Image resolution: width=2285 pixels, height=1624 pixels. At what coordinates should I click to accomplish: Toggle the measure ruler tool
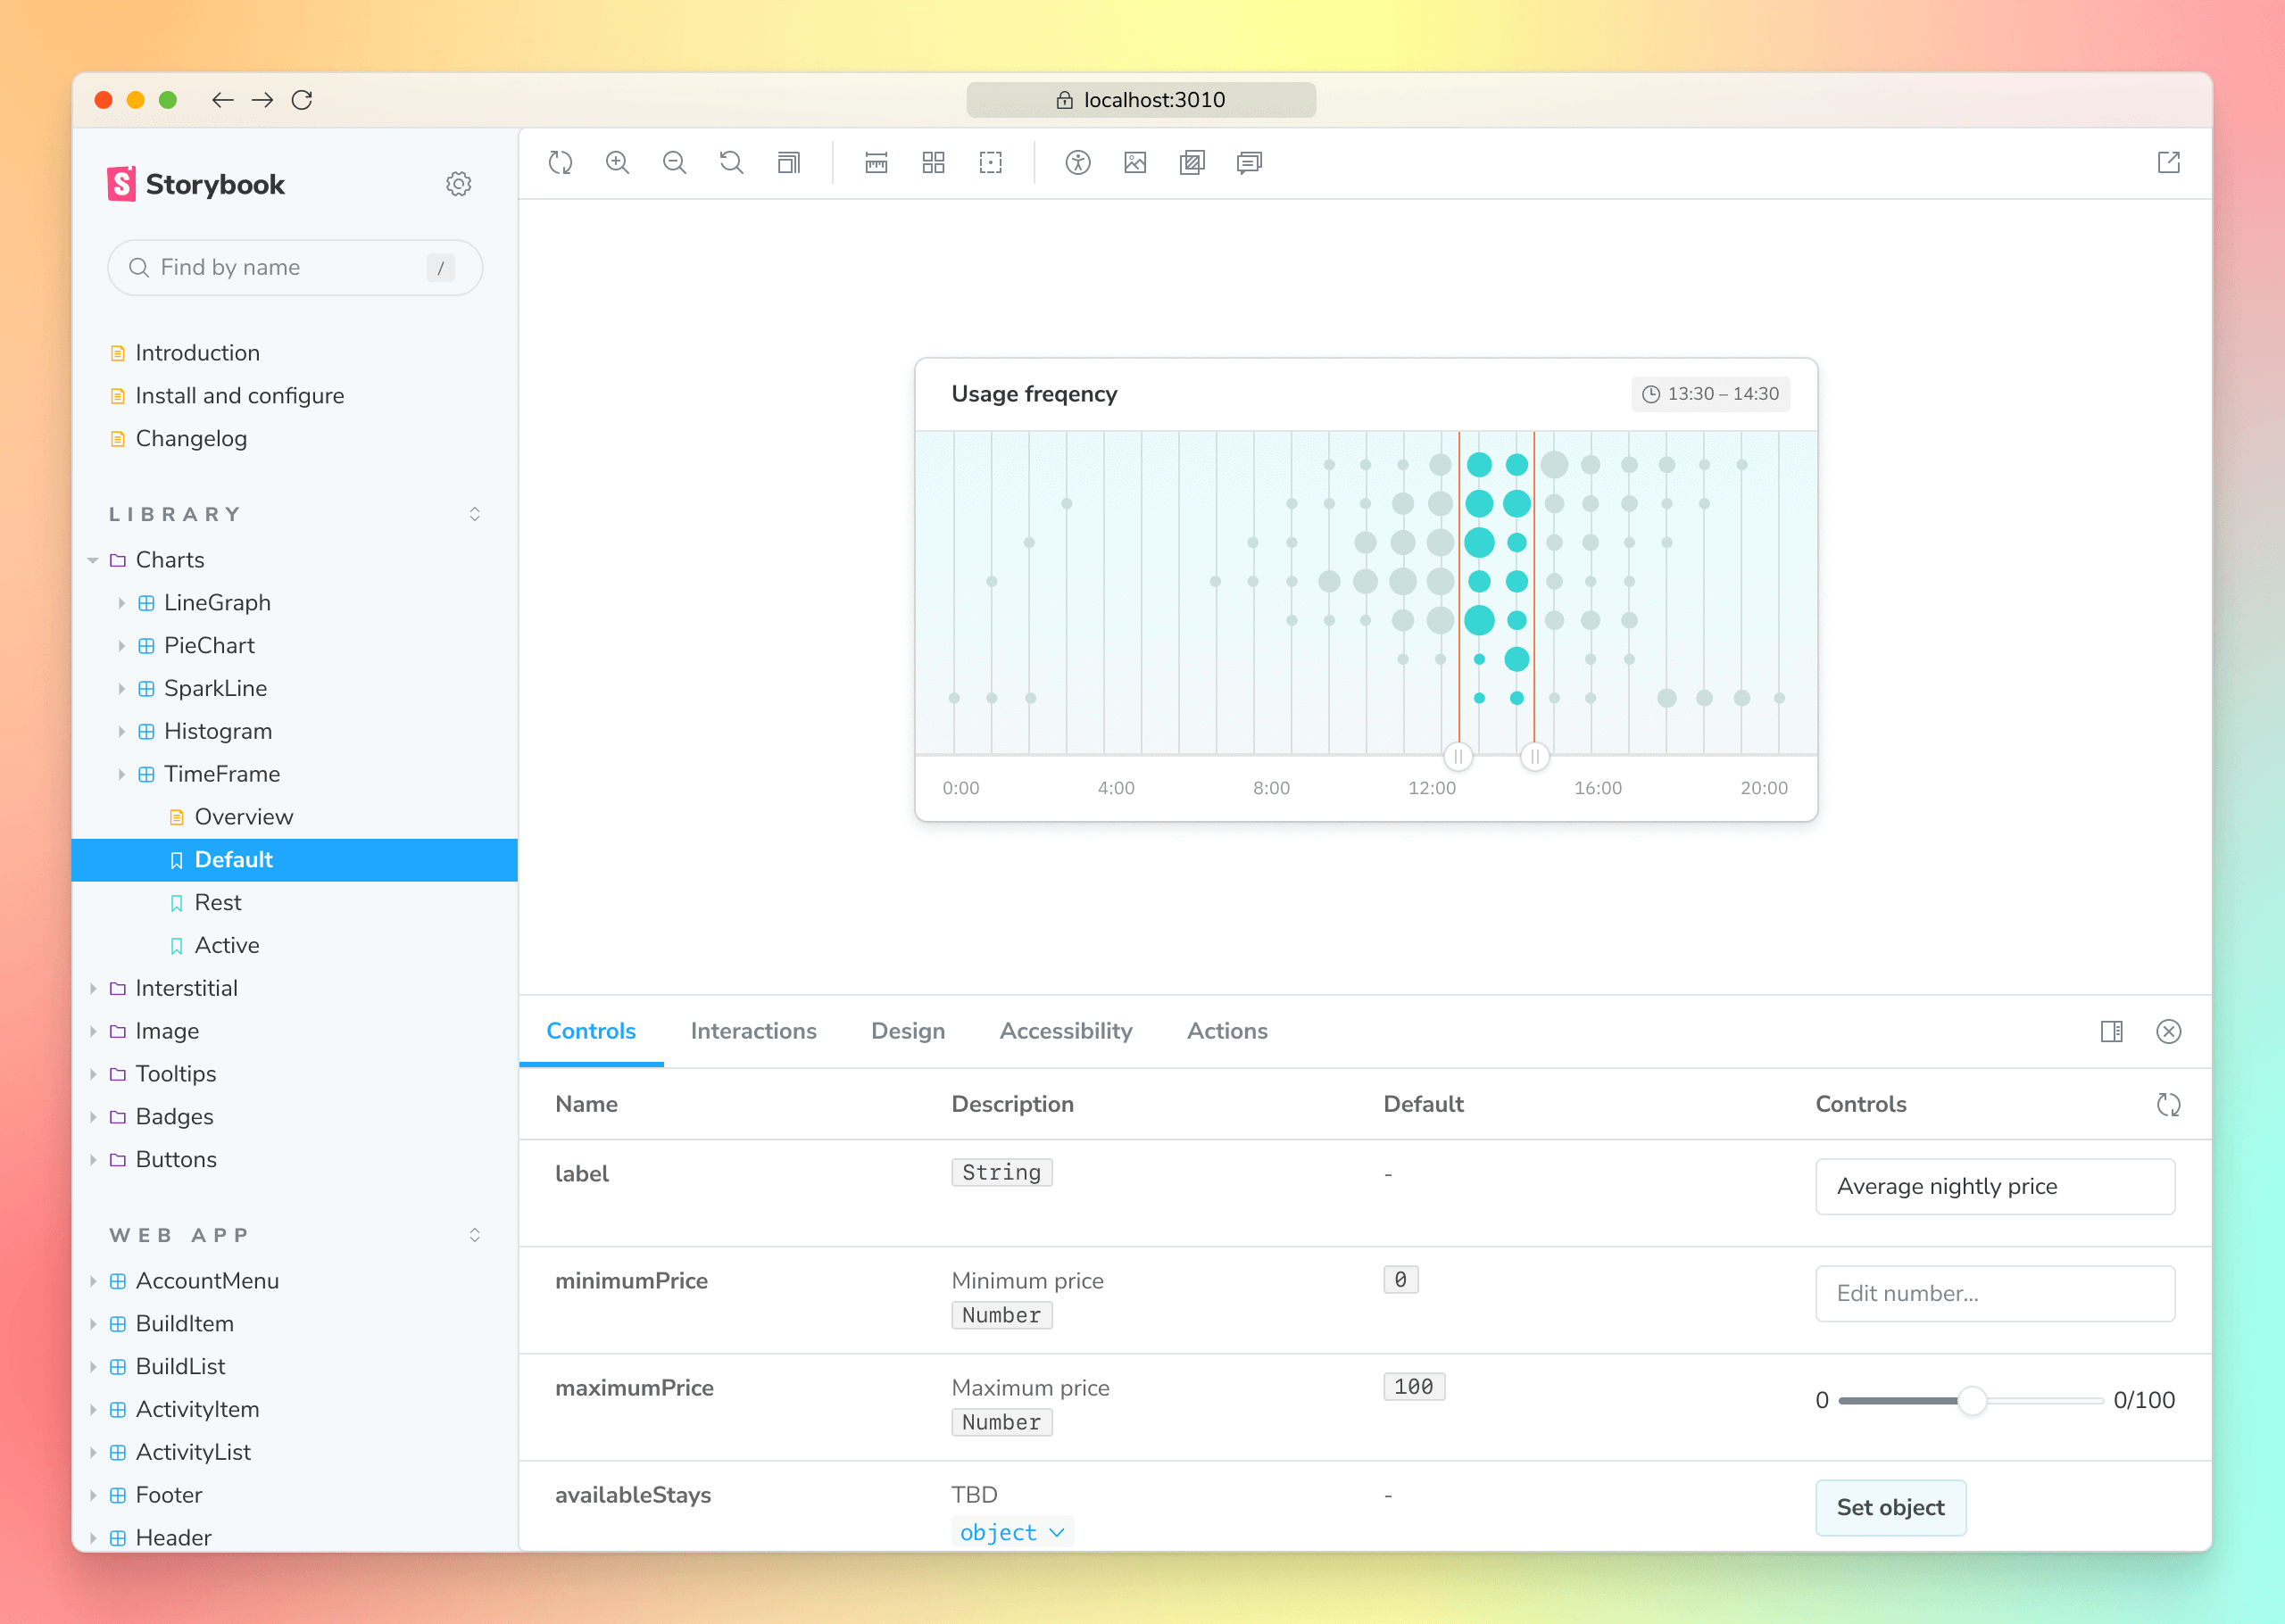(x=876, y=163)
